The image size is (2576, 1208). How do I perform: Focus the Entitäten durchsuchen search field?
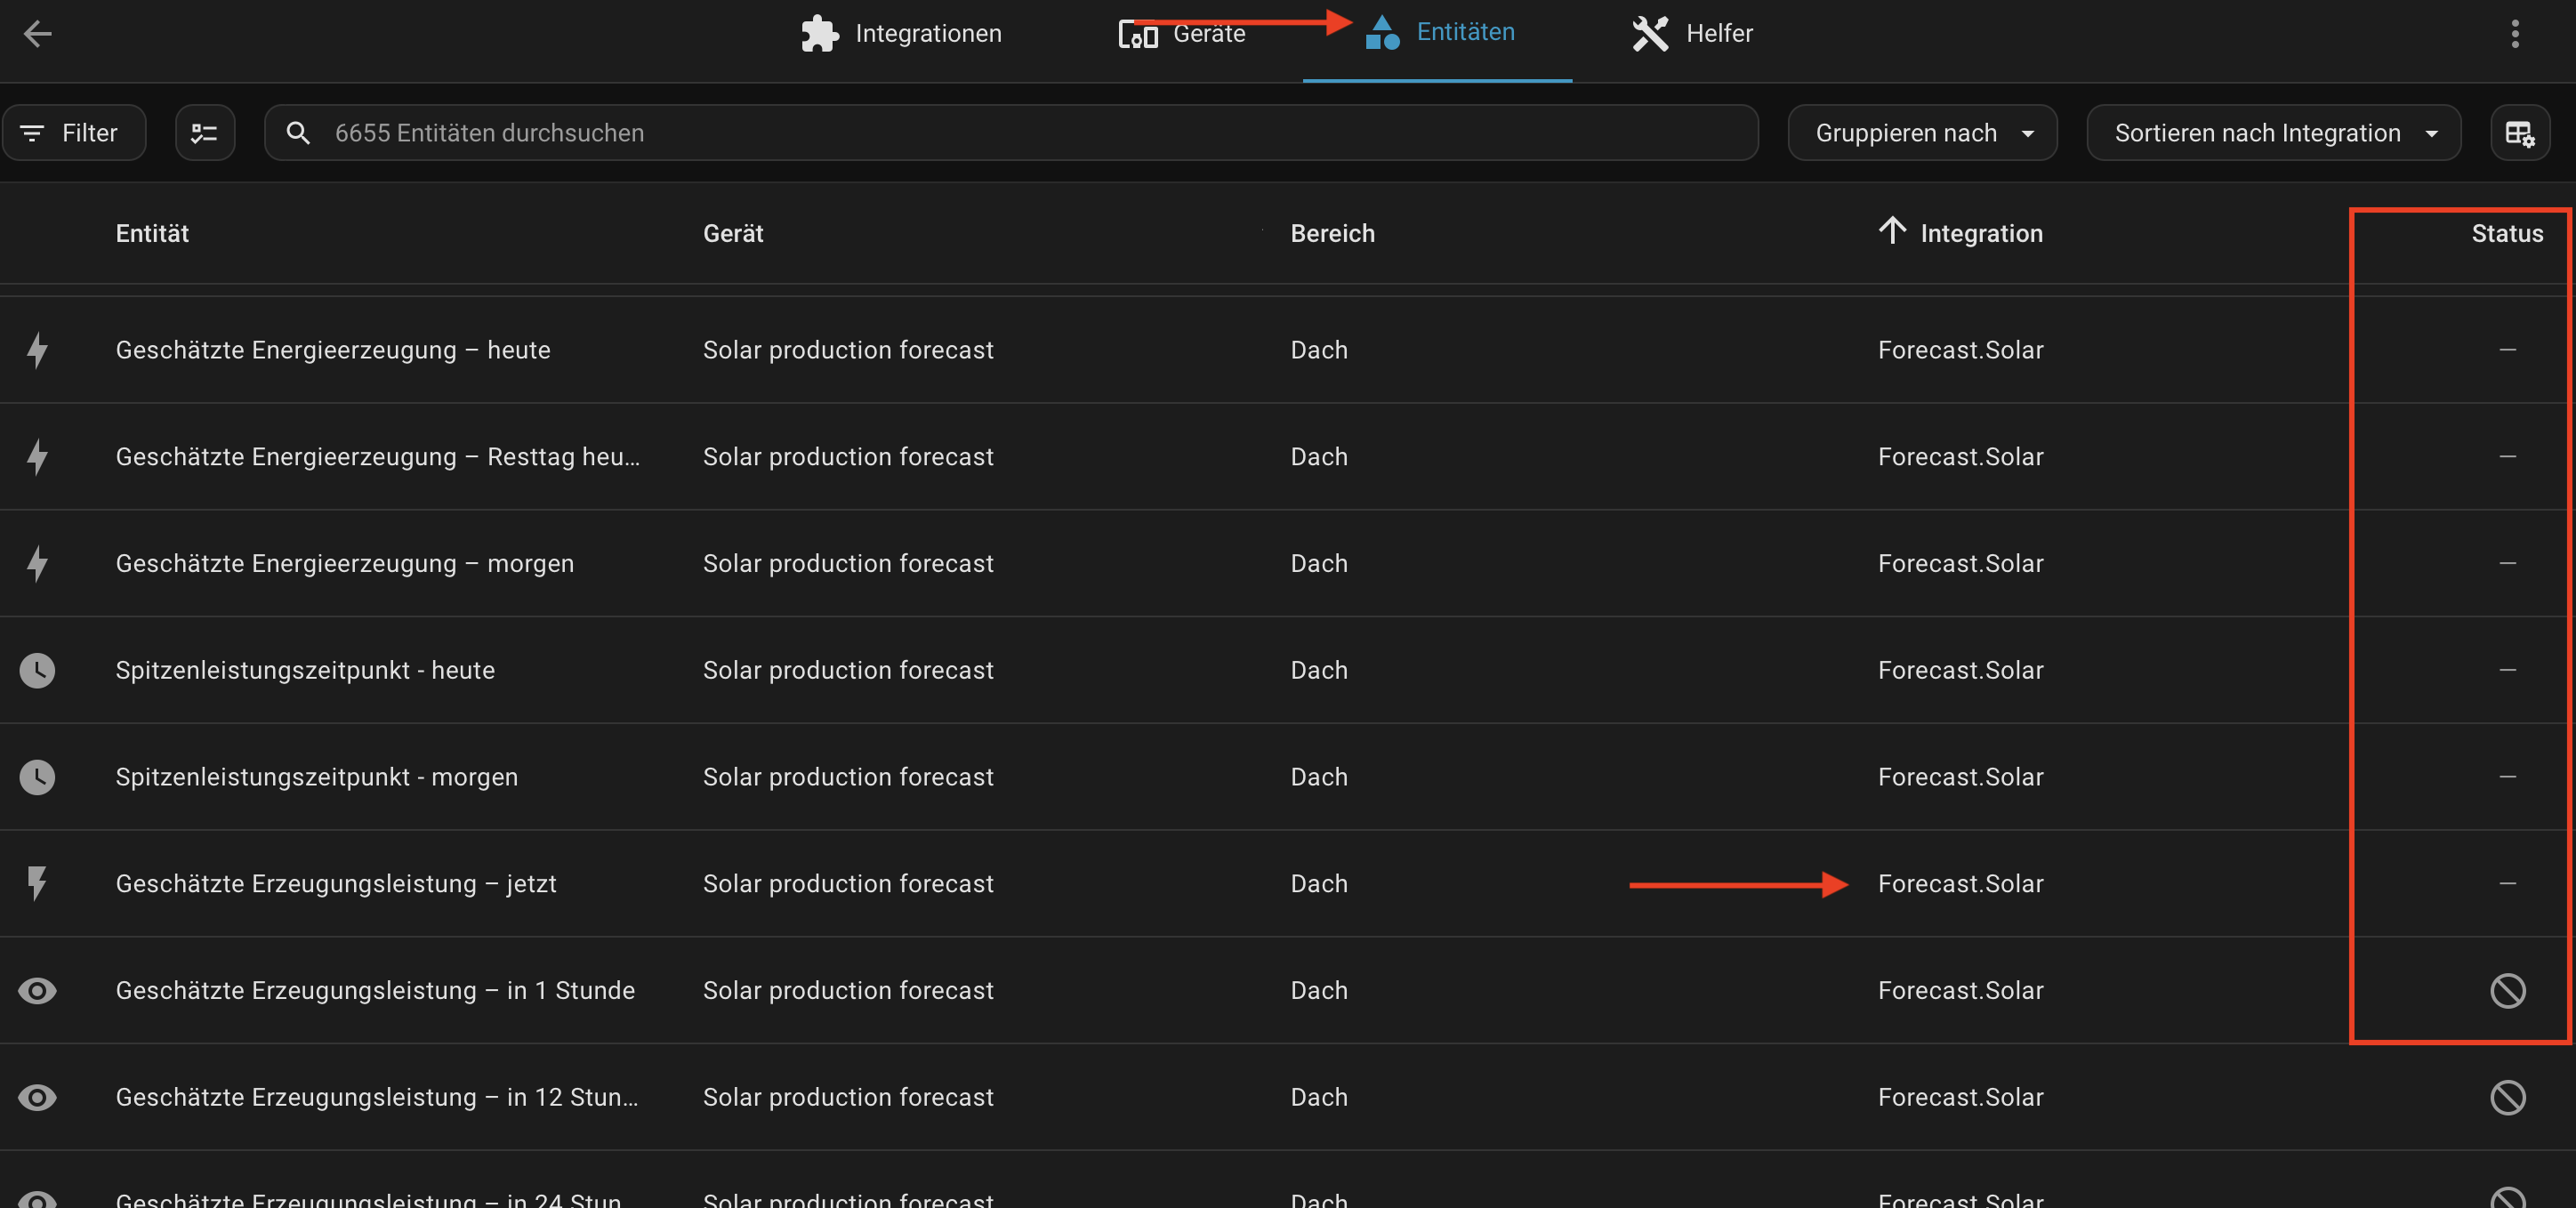(x=1011, y=133)
